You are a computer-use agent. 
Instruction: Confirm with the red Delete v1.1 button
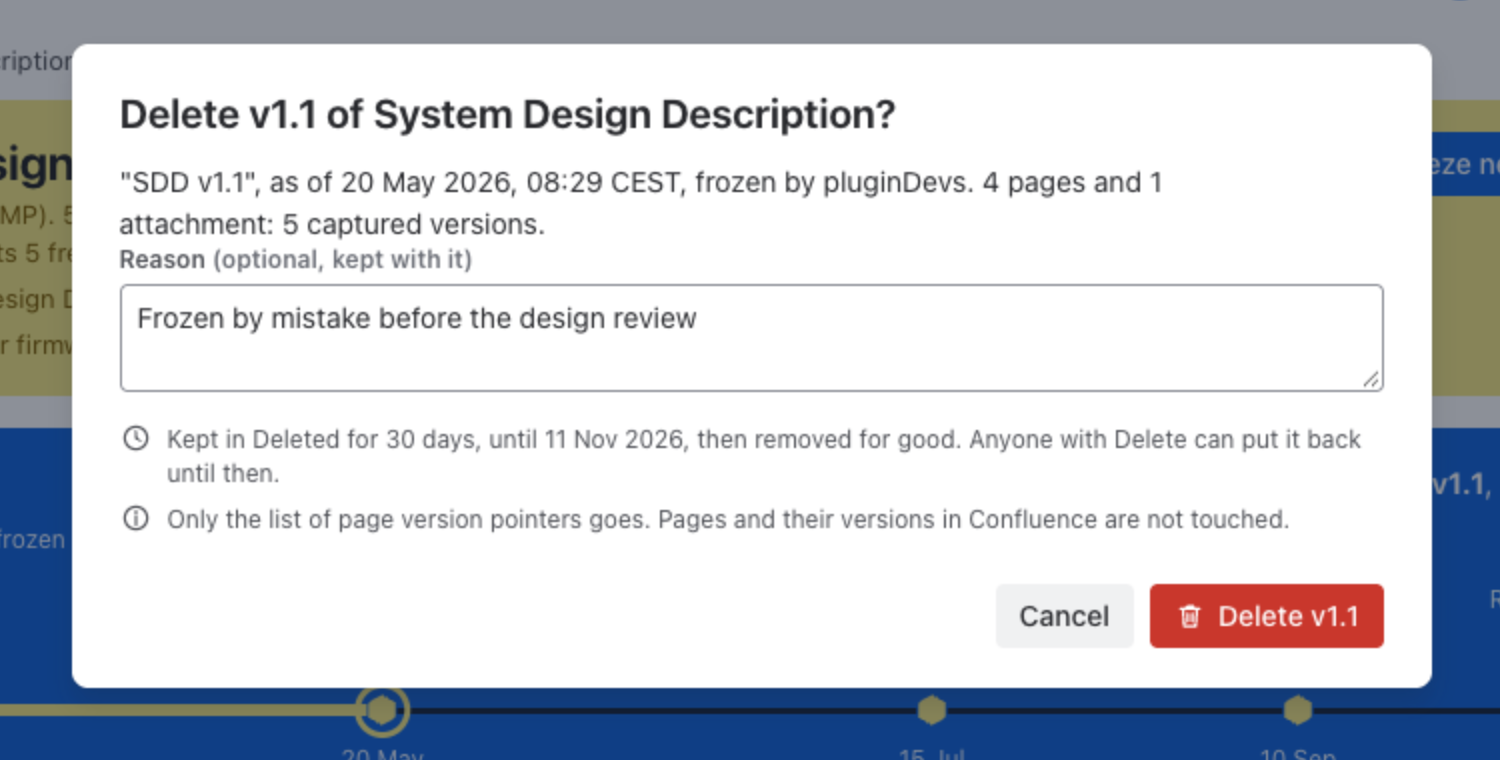coord(1267,616)
